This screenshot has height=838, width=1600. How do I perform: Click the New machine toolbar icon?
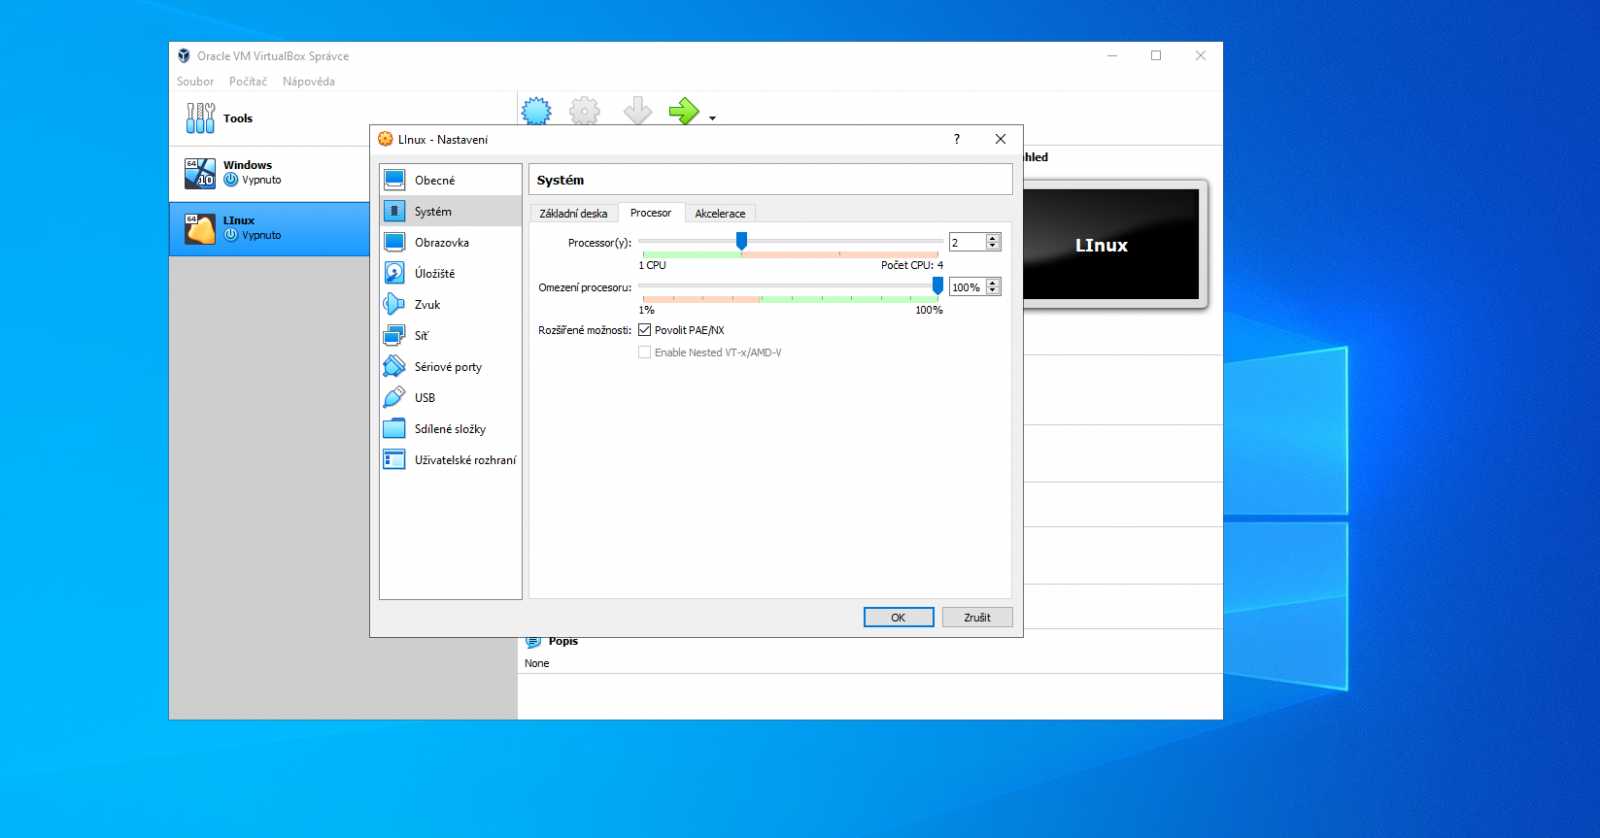[x=537, y=110]
